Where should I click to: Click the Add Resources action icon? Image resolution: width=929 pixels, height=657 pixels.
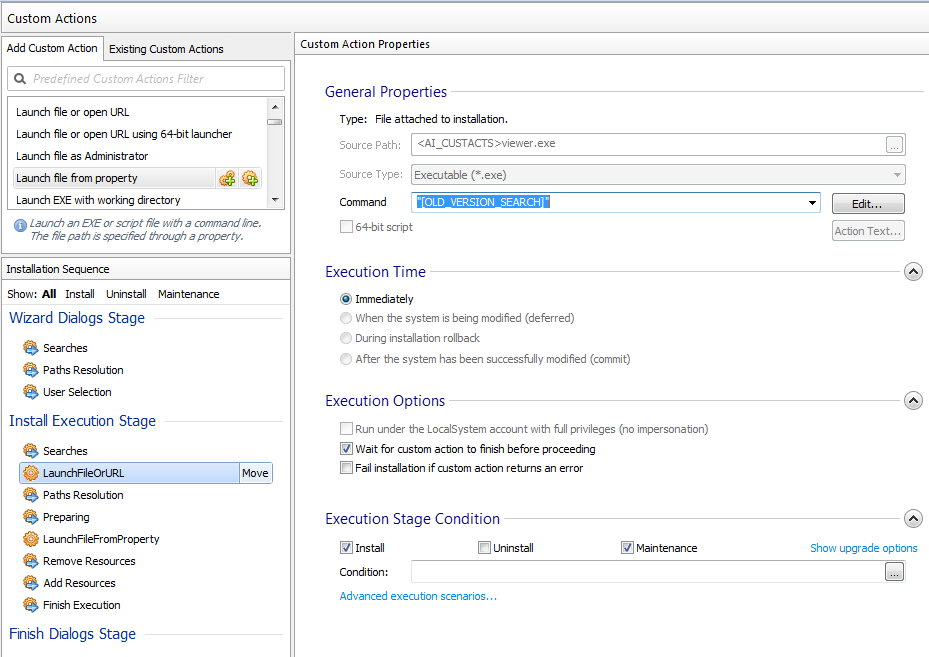tap(30, 583)
